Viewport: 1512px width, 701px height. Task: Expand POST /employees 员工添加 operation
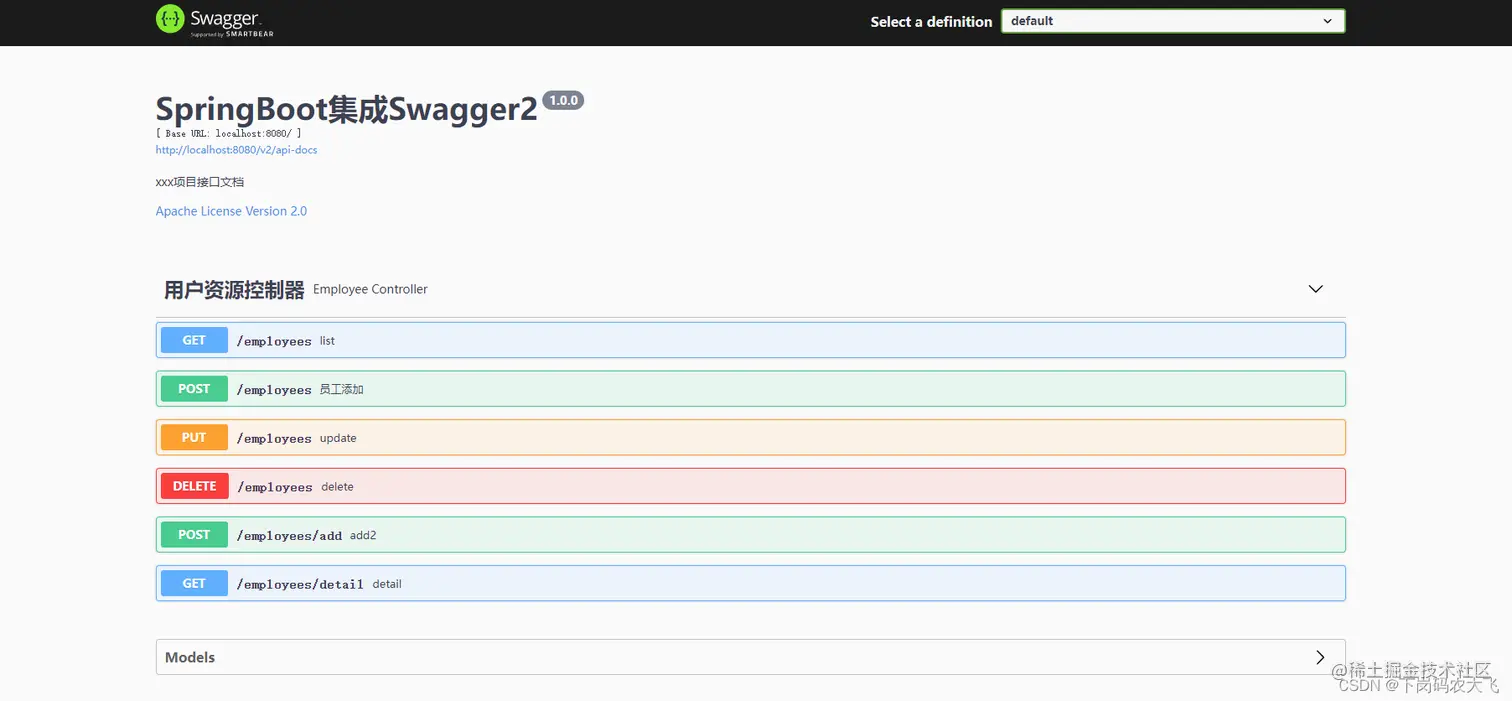(750, 389)
